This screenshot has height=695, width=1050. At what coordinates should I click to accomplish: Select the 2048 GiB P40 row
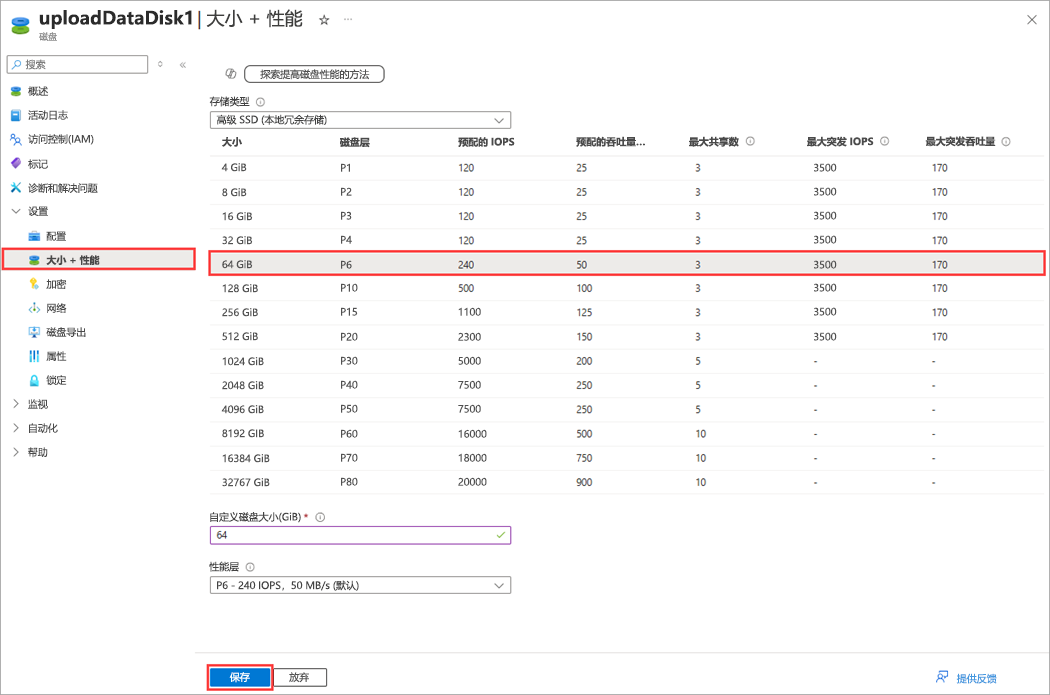627,385
